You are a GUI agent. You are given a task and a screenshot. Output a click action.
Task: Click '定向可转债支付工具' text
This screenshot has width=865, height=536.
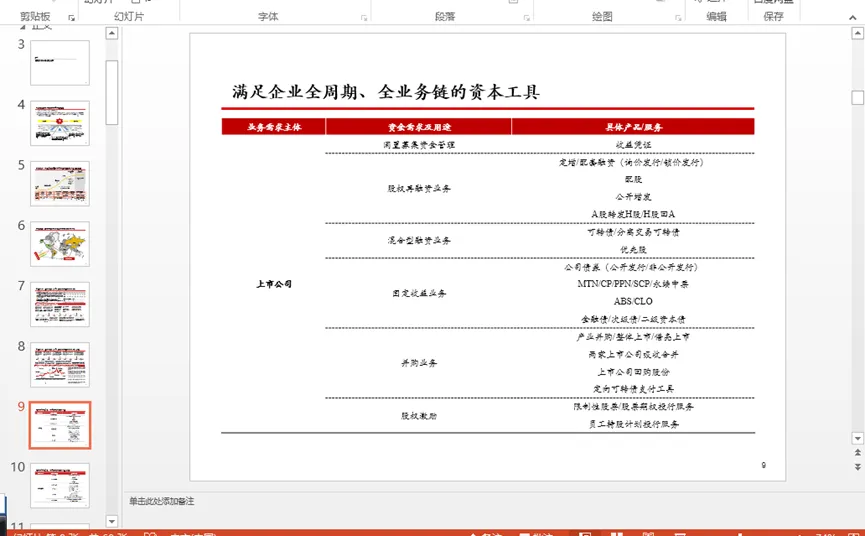click(x=633, y=389)
